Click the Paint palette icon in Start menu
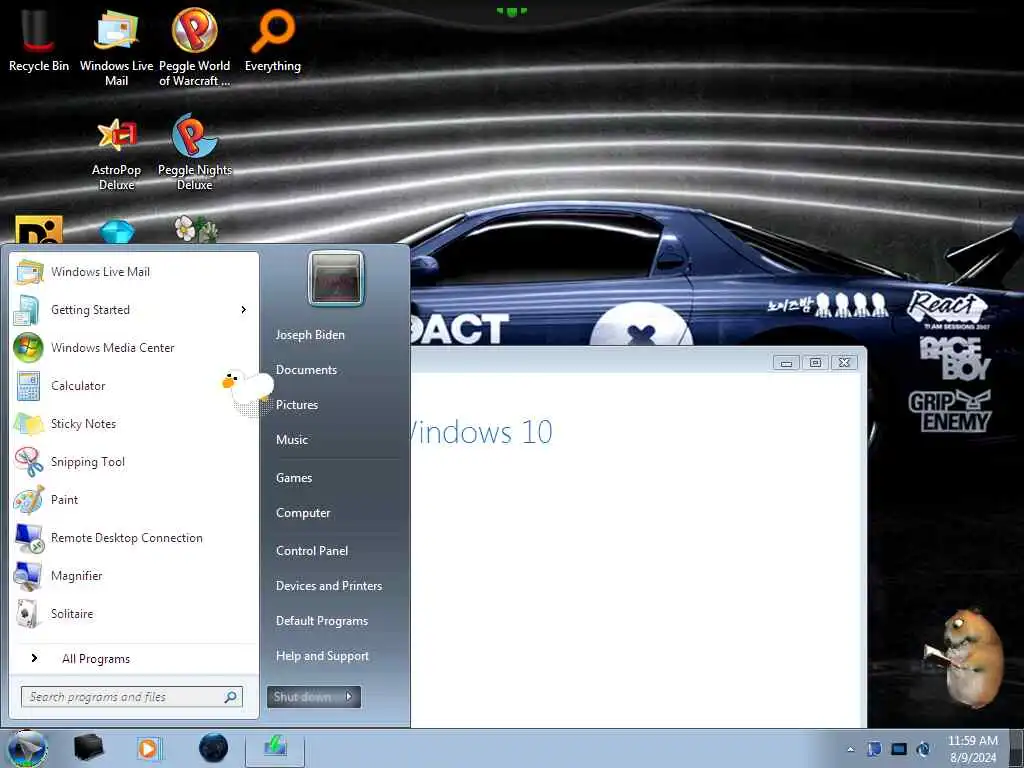The width and height of the screenshot is (1024, 768). point(29,500)
